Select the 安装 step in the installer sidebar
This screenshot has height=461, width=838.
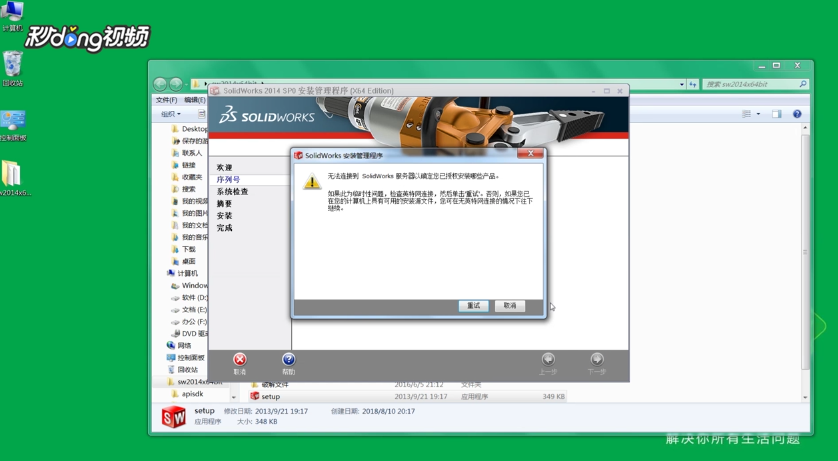[224, 216]
